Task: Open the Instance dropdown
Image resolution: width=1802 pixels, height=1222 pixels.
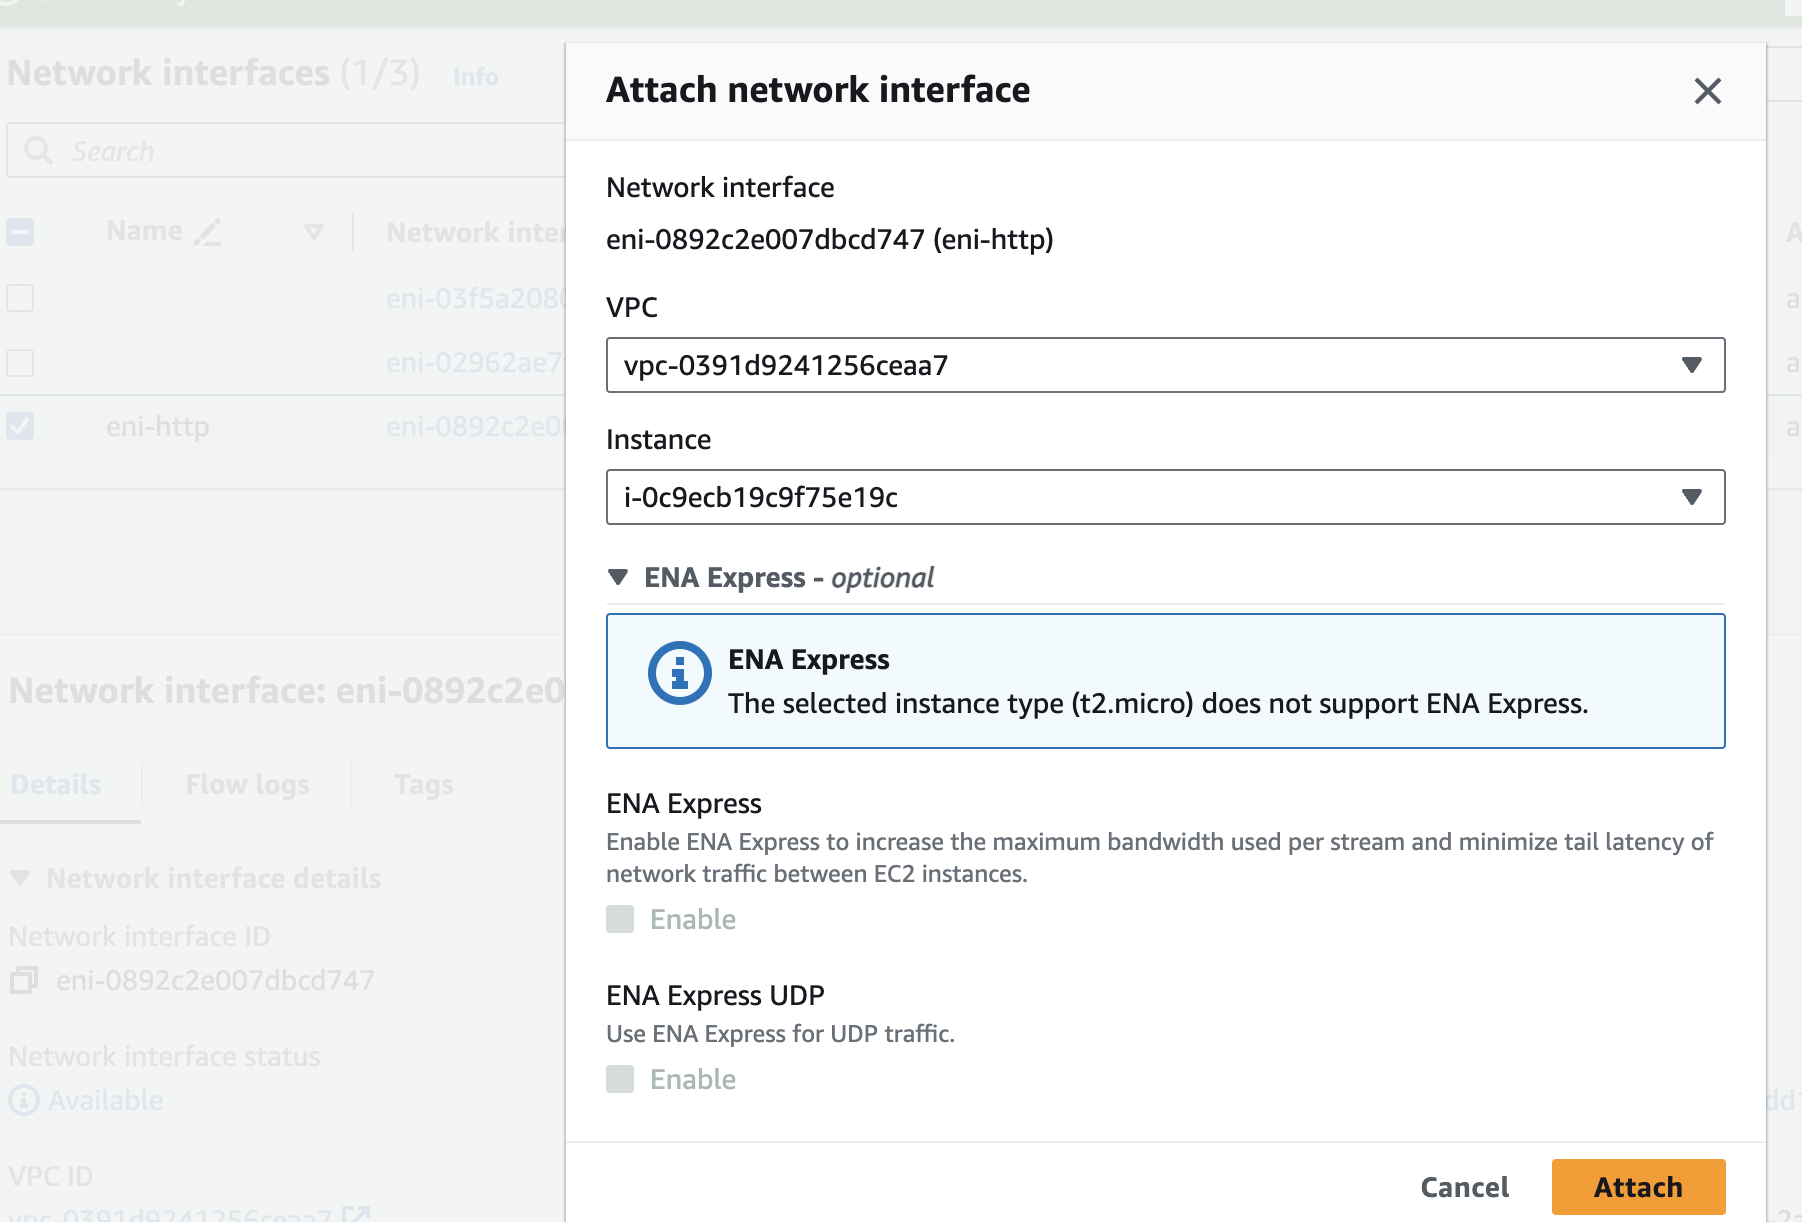Action: 1165,497
